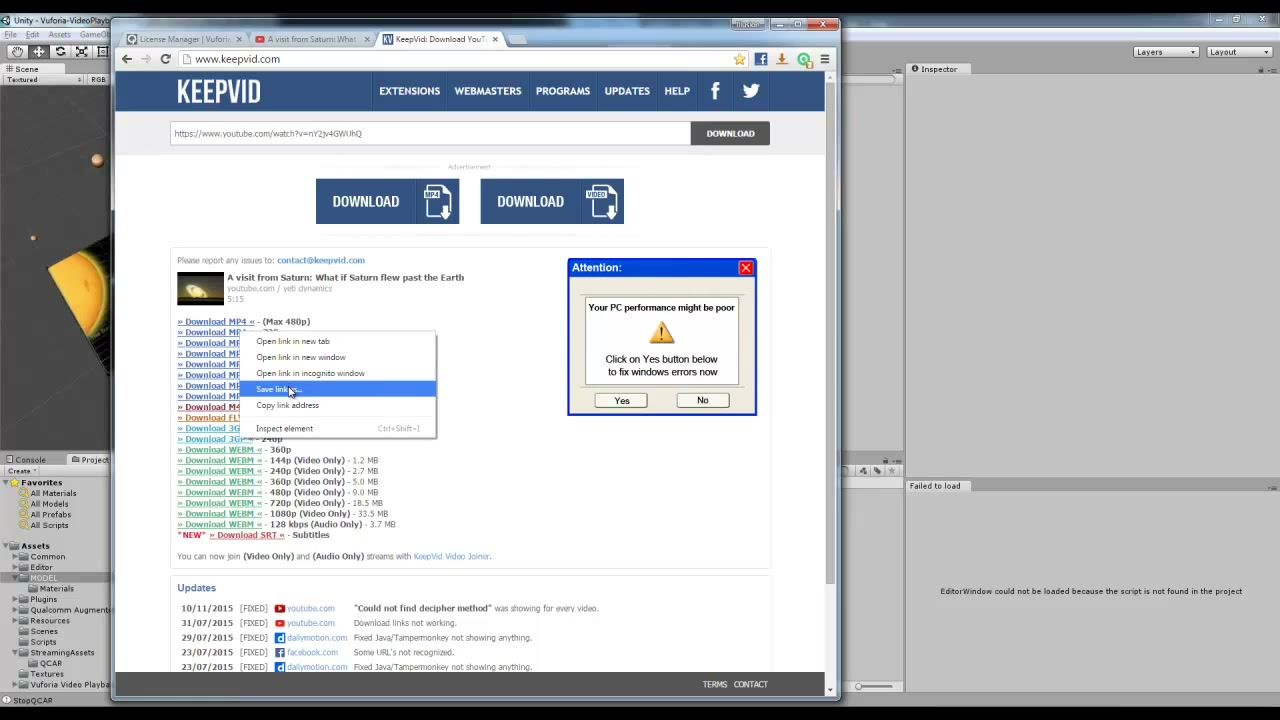Close the A visit from Saturn tab
Screen dimensions: 1280x720
(367, 39)
